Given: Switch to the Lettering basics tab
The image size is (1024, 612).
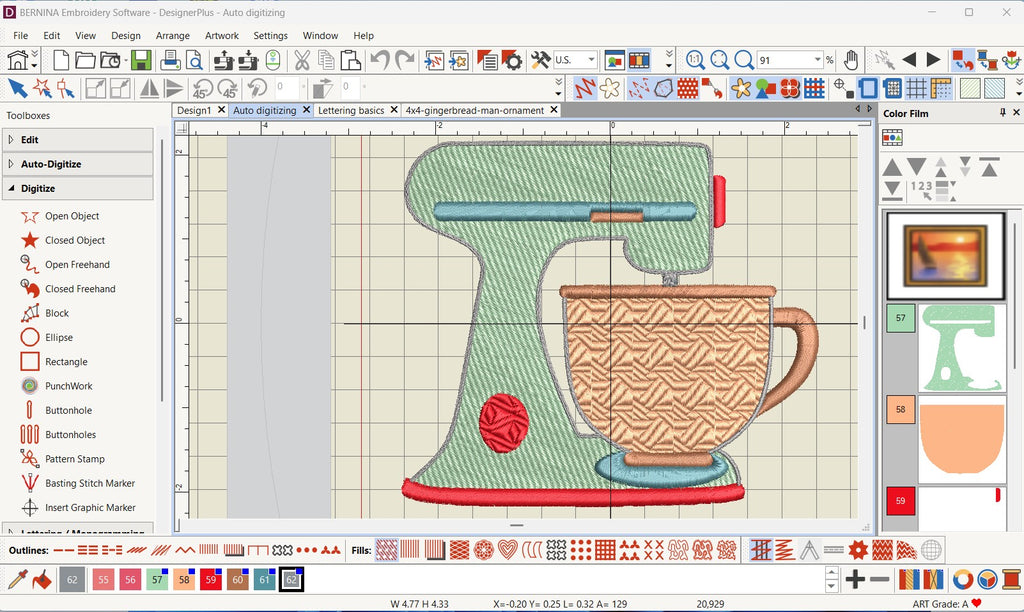Looking at the screenshot, I should point(351,110).
